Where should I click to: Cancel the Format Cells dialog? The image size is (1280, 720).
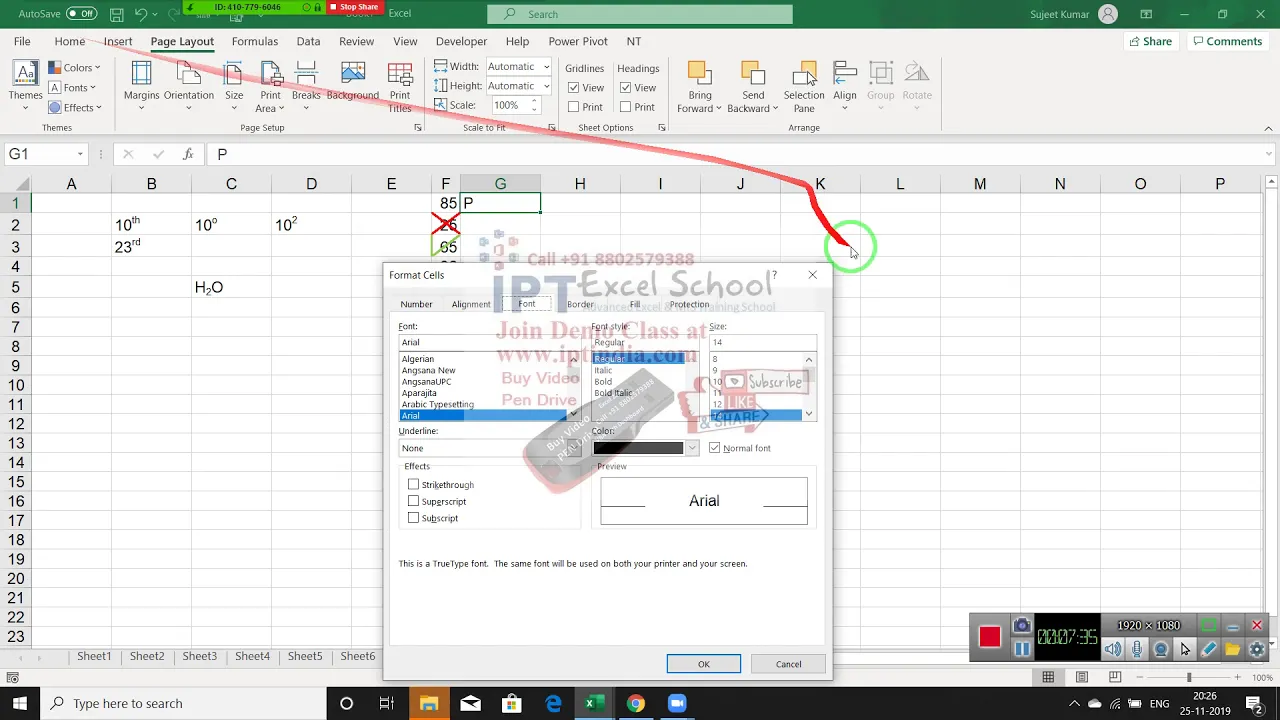(788, 664)
